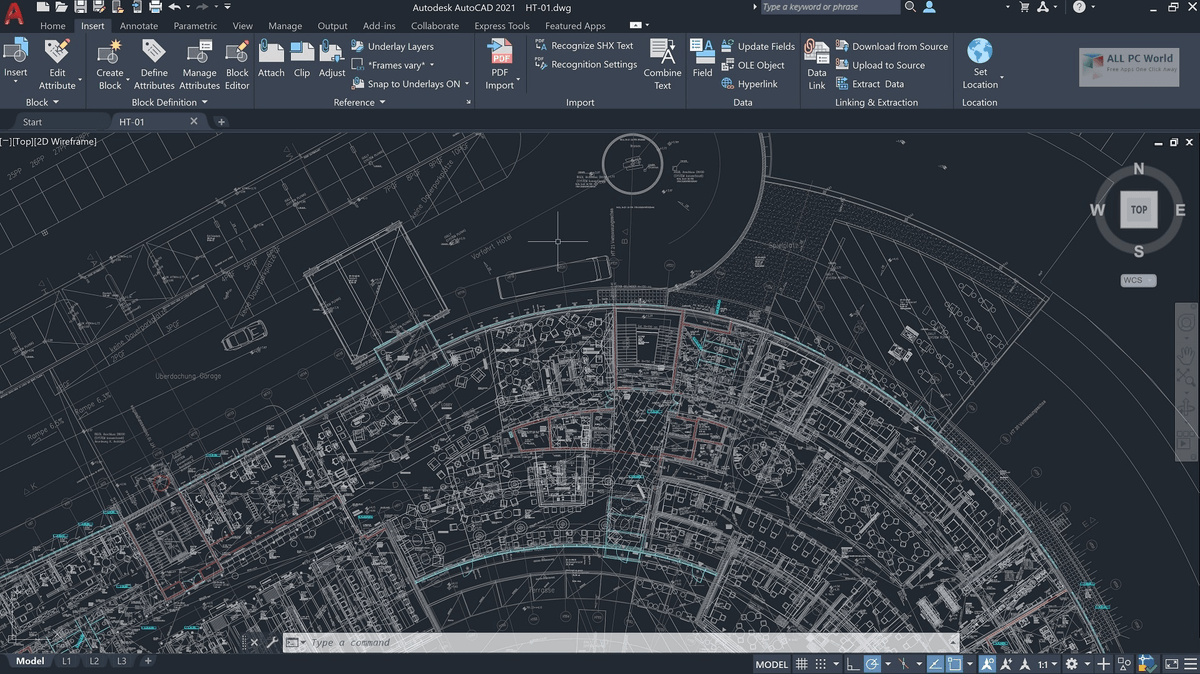Switch to the Annotate ribbon tab
The width and height of the screenshot is (1200, 674).
point(139,26)
